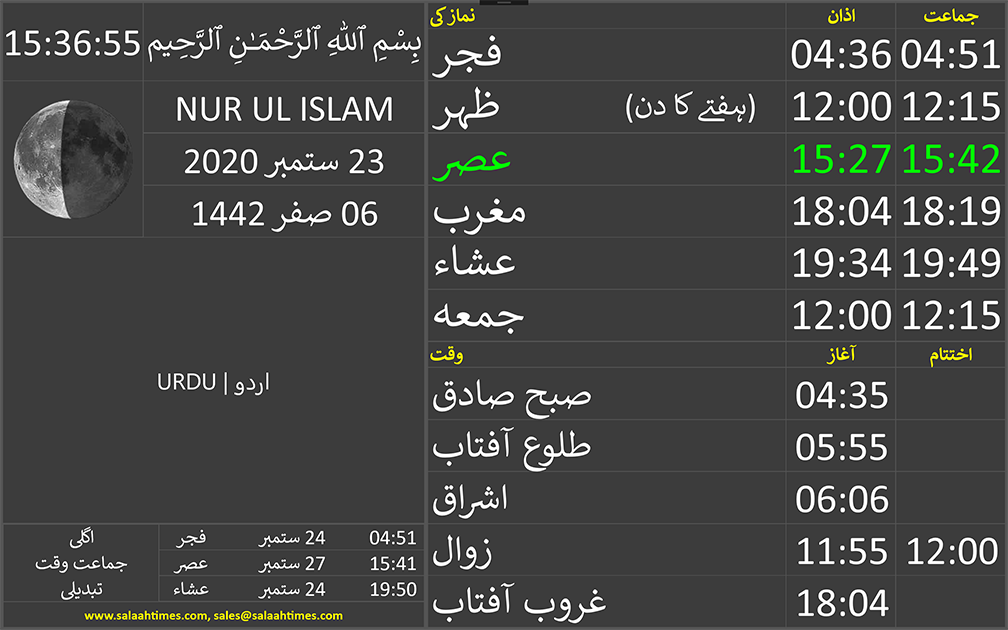The height and width of the screenshot is (630, 1008).
Task: Select upcoming Asr change time 15:41
Action: pyautogui.click(x=392, y=564)
